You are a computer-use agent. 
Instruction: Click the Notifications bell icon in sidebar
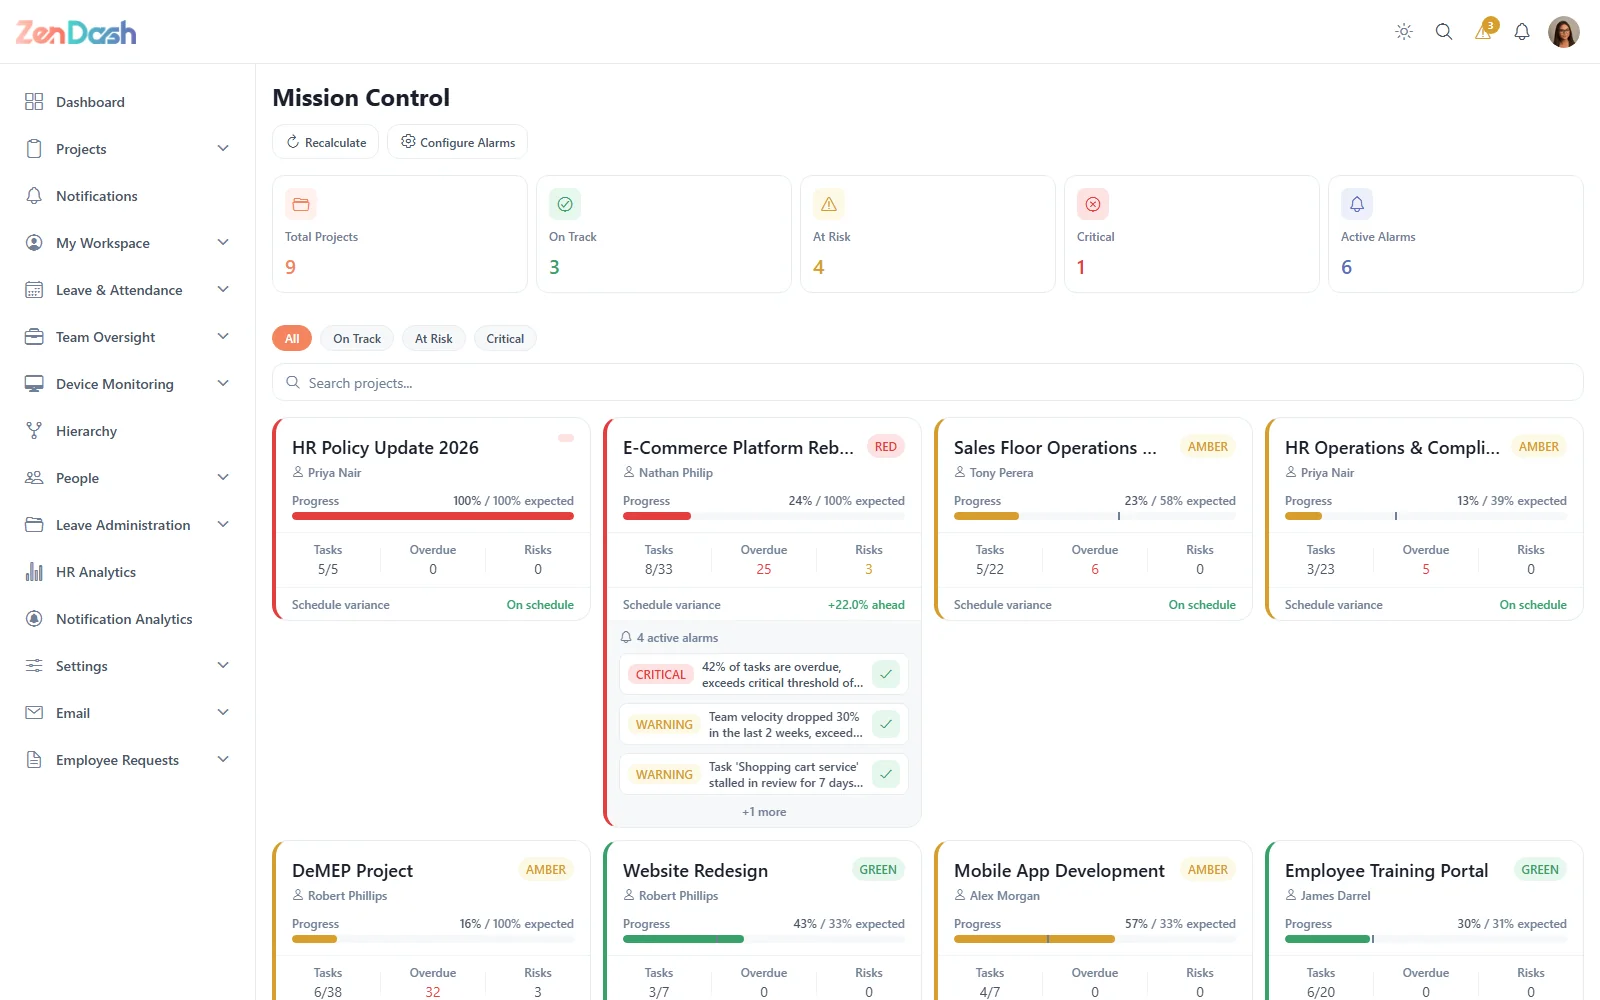(x=34, y=196)
